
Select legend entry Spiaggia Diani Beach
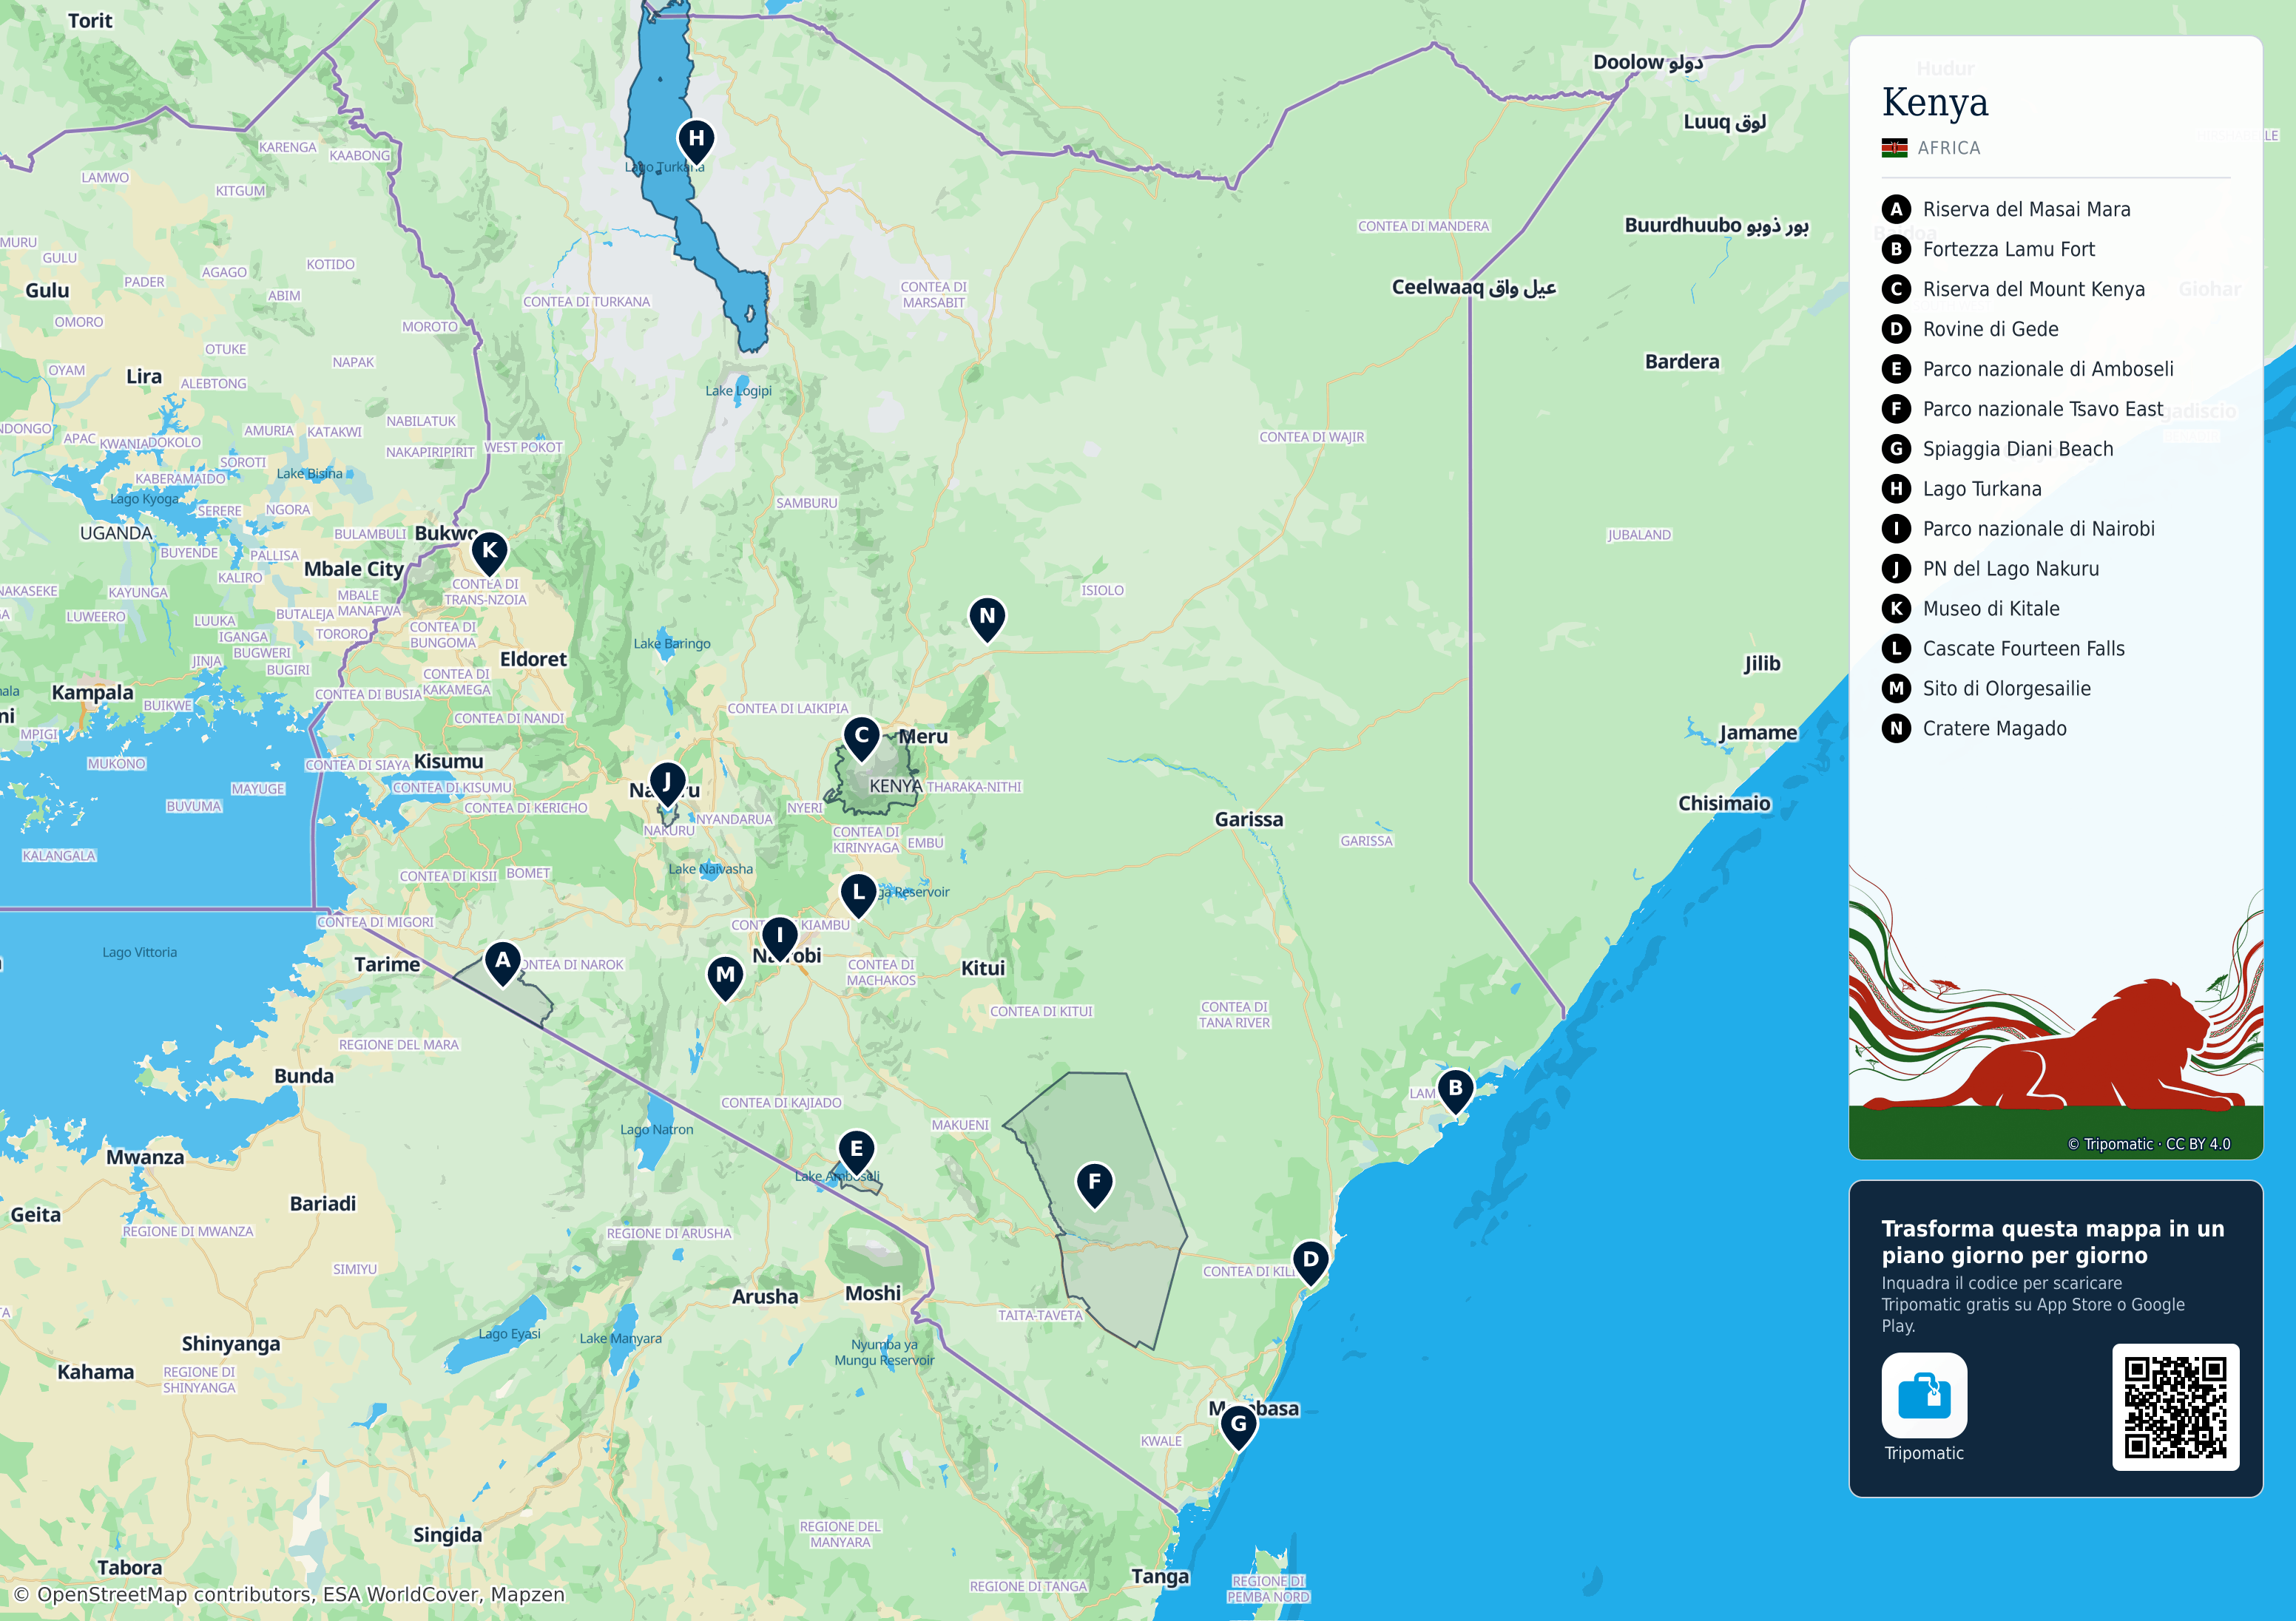[x=2018, y=449]
